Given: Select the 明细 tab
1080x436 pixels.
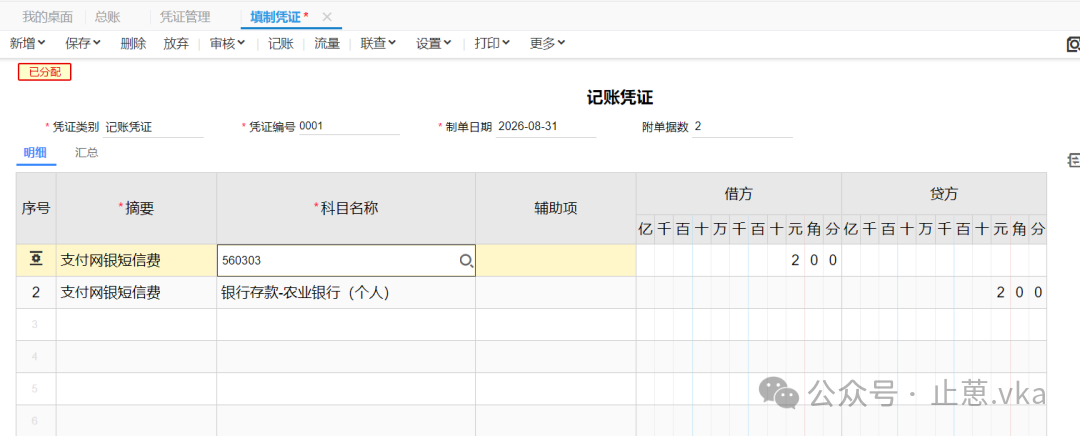Looking at the screenshot, I should coord(35,153).
